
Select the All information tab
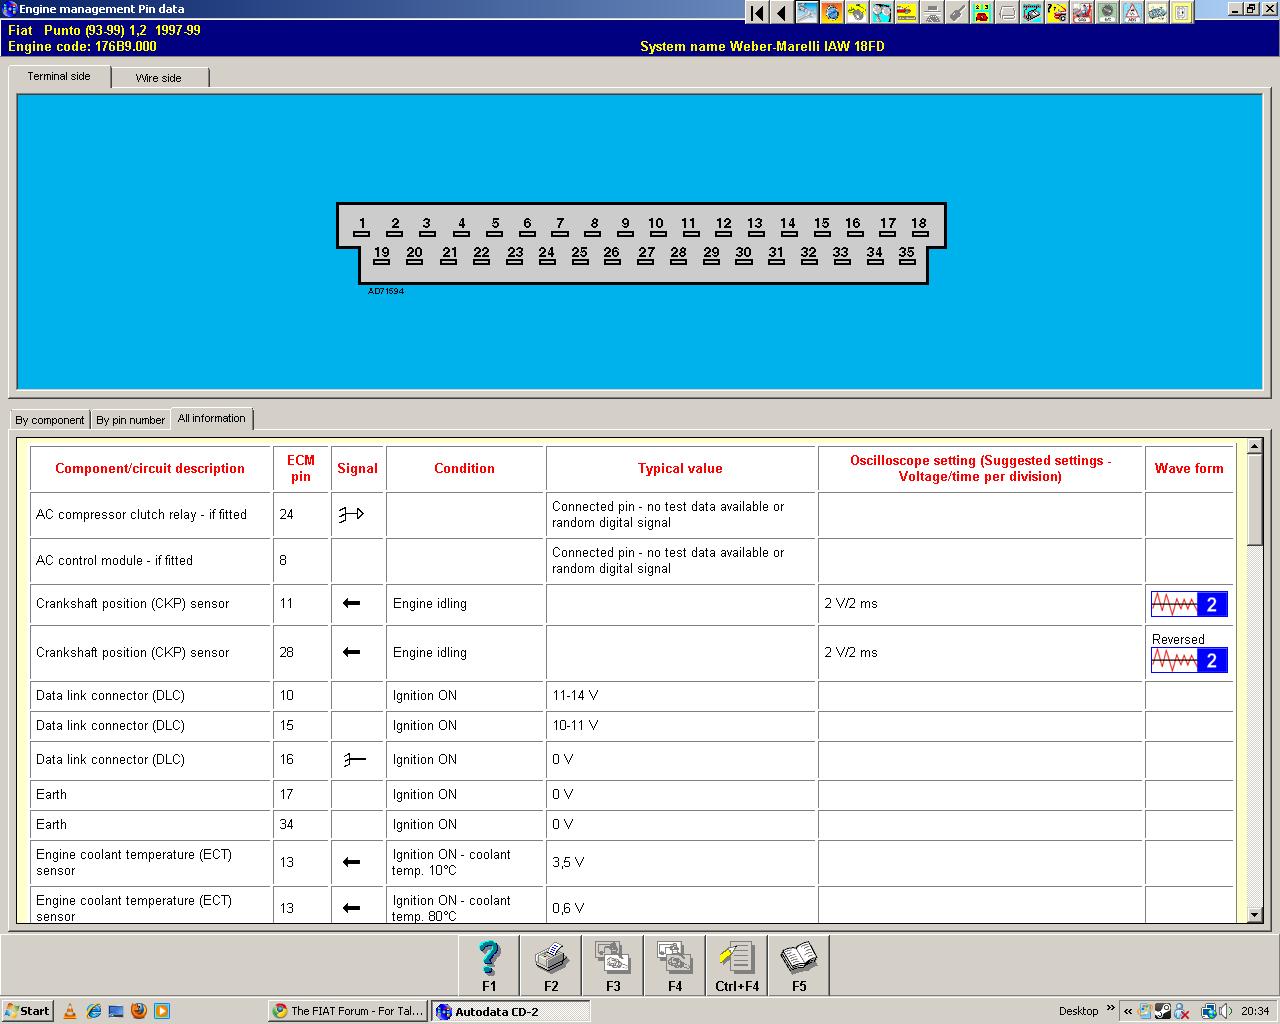click(x=212, y=419)
